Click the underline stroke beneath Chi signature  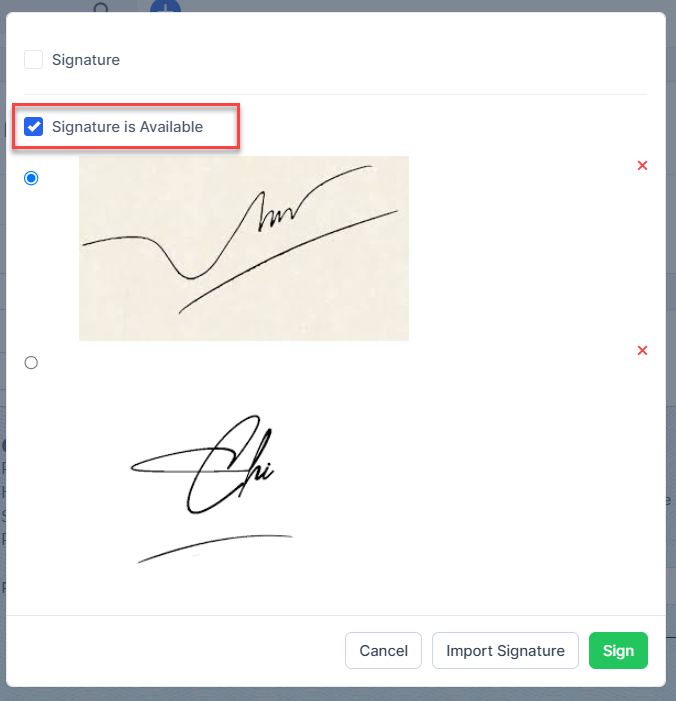(215, 548)
